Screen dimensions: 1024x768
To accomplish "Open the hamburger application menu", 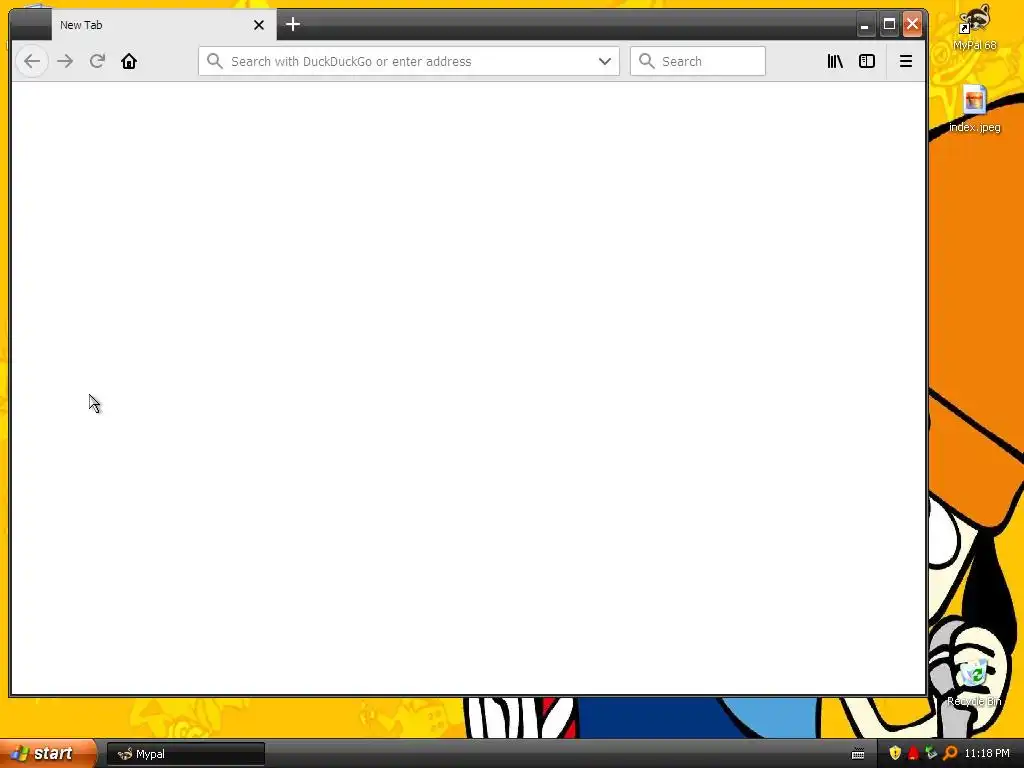I will click(906, 61).
